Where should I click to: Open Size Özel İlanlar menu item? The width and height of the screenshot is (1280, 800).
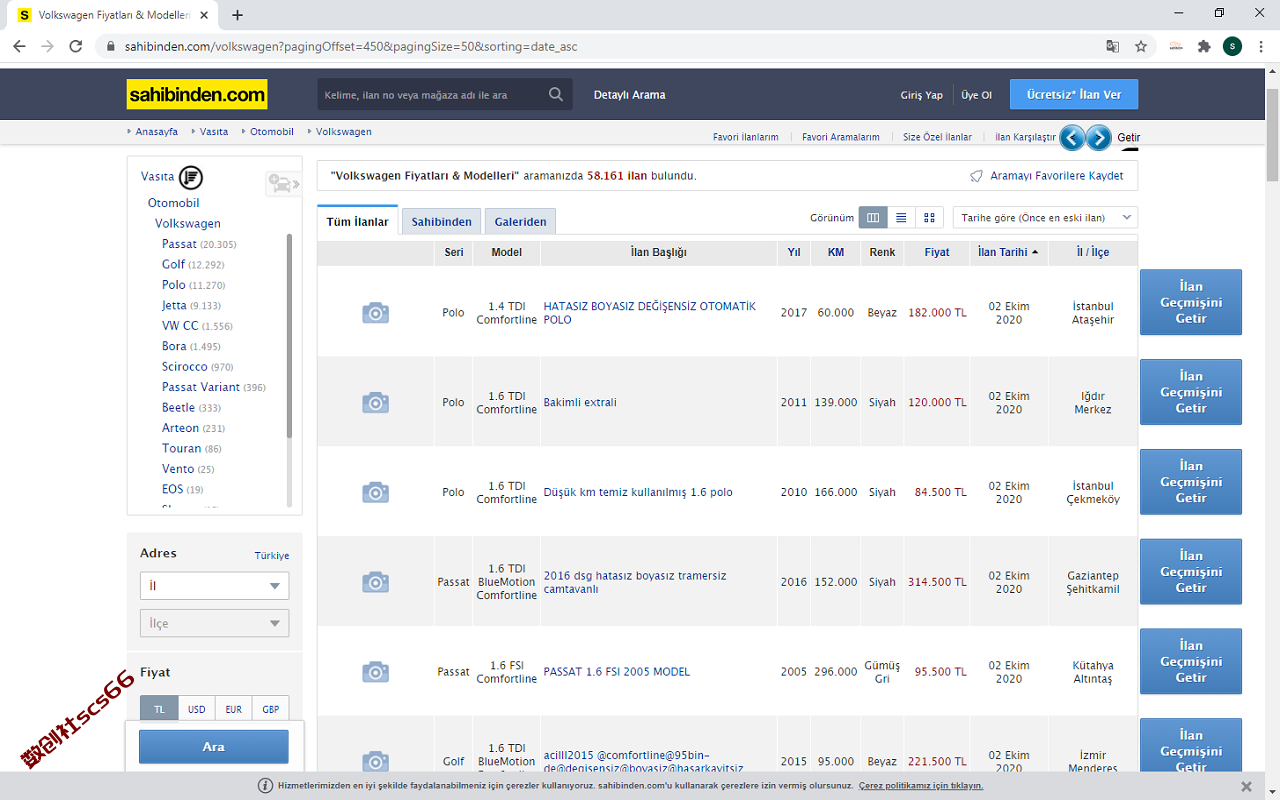(937, 137)
